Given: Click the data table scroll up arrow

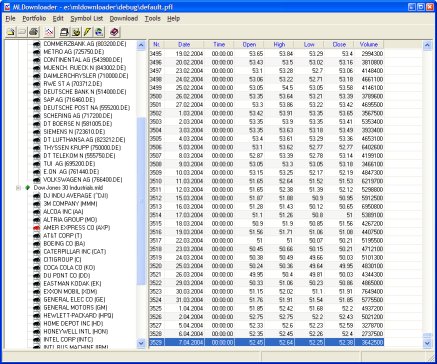Looking at the screenshot, I should (427, 45).
